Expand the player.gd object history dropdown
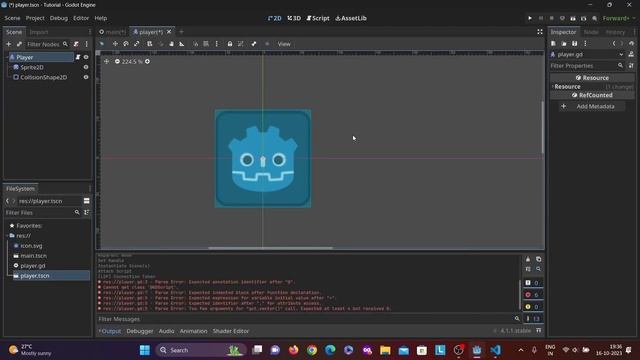The image size is (640, 360). point(621,54)
